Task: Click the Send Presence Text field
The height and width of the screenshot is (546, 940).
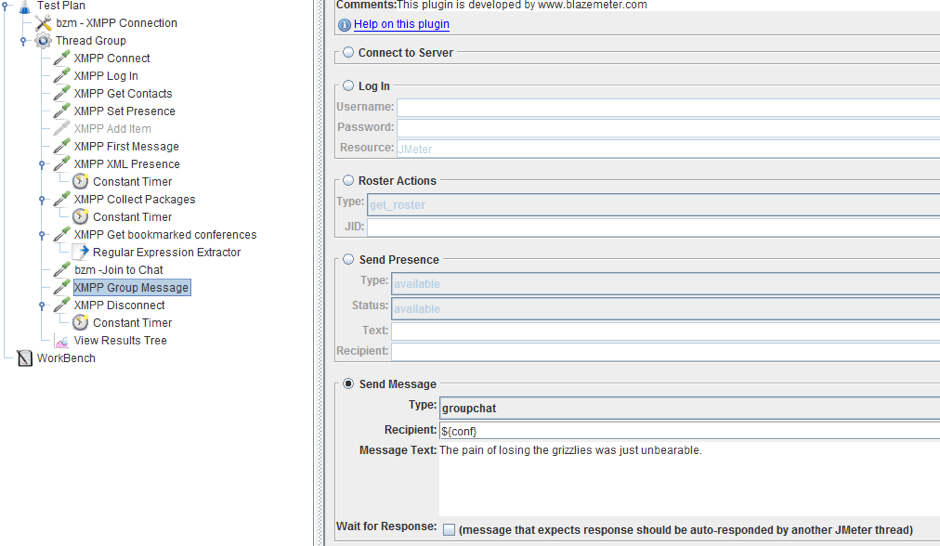Action: point(665,331)
